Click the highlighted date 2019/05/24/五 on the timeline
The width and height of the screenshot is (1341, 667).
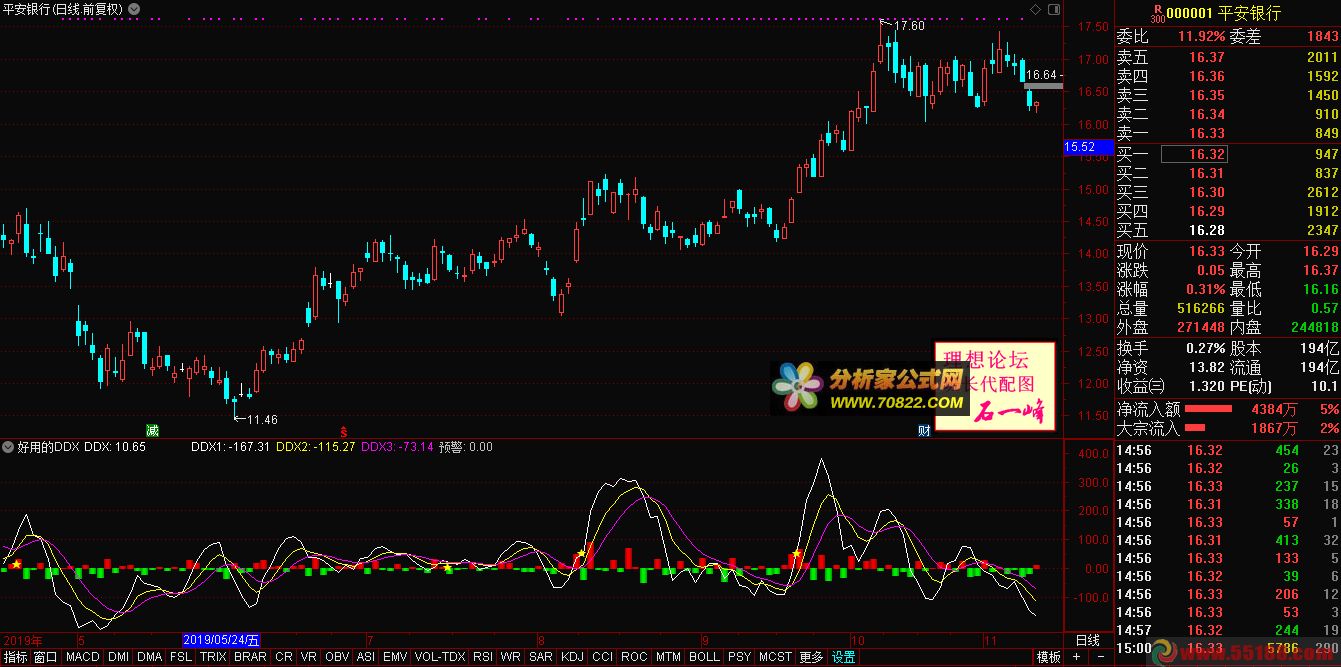222,640
